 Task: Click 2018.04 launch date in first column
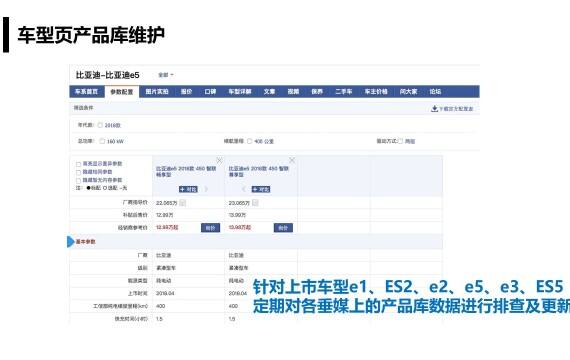point(165,293)
